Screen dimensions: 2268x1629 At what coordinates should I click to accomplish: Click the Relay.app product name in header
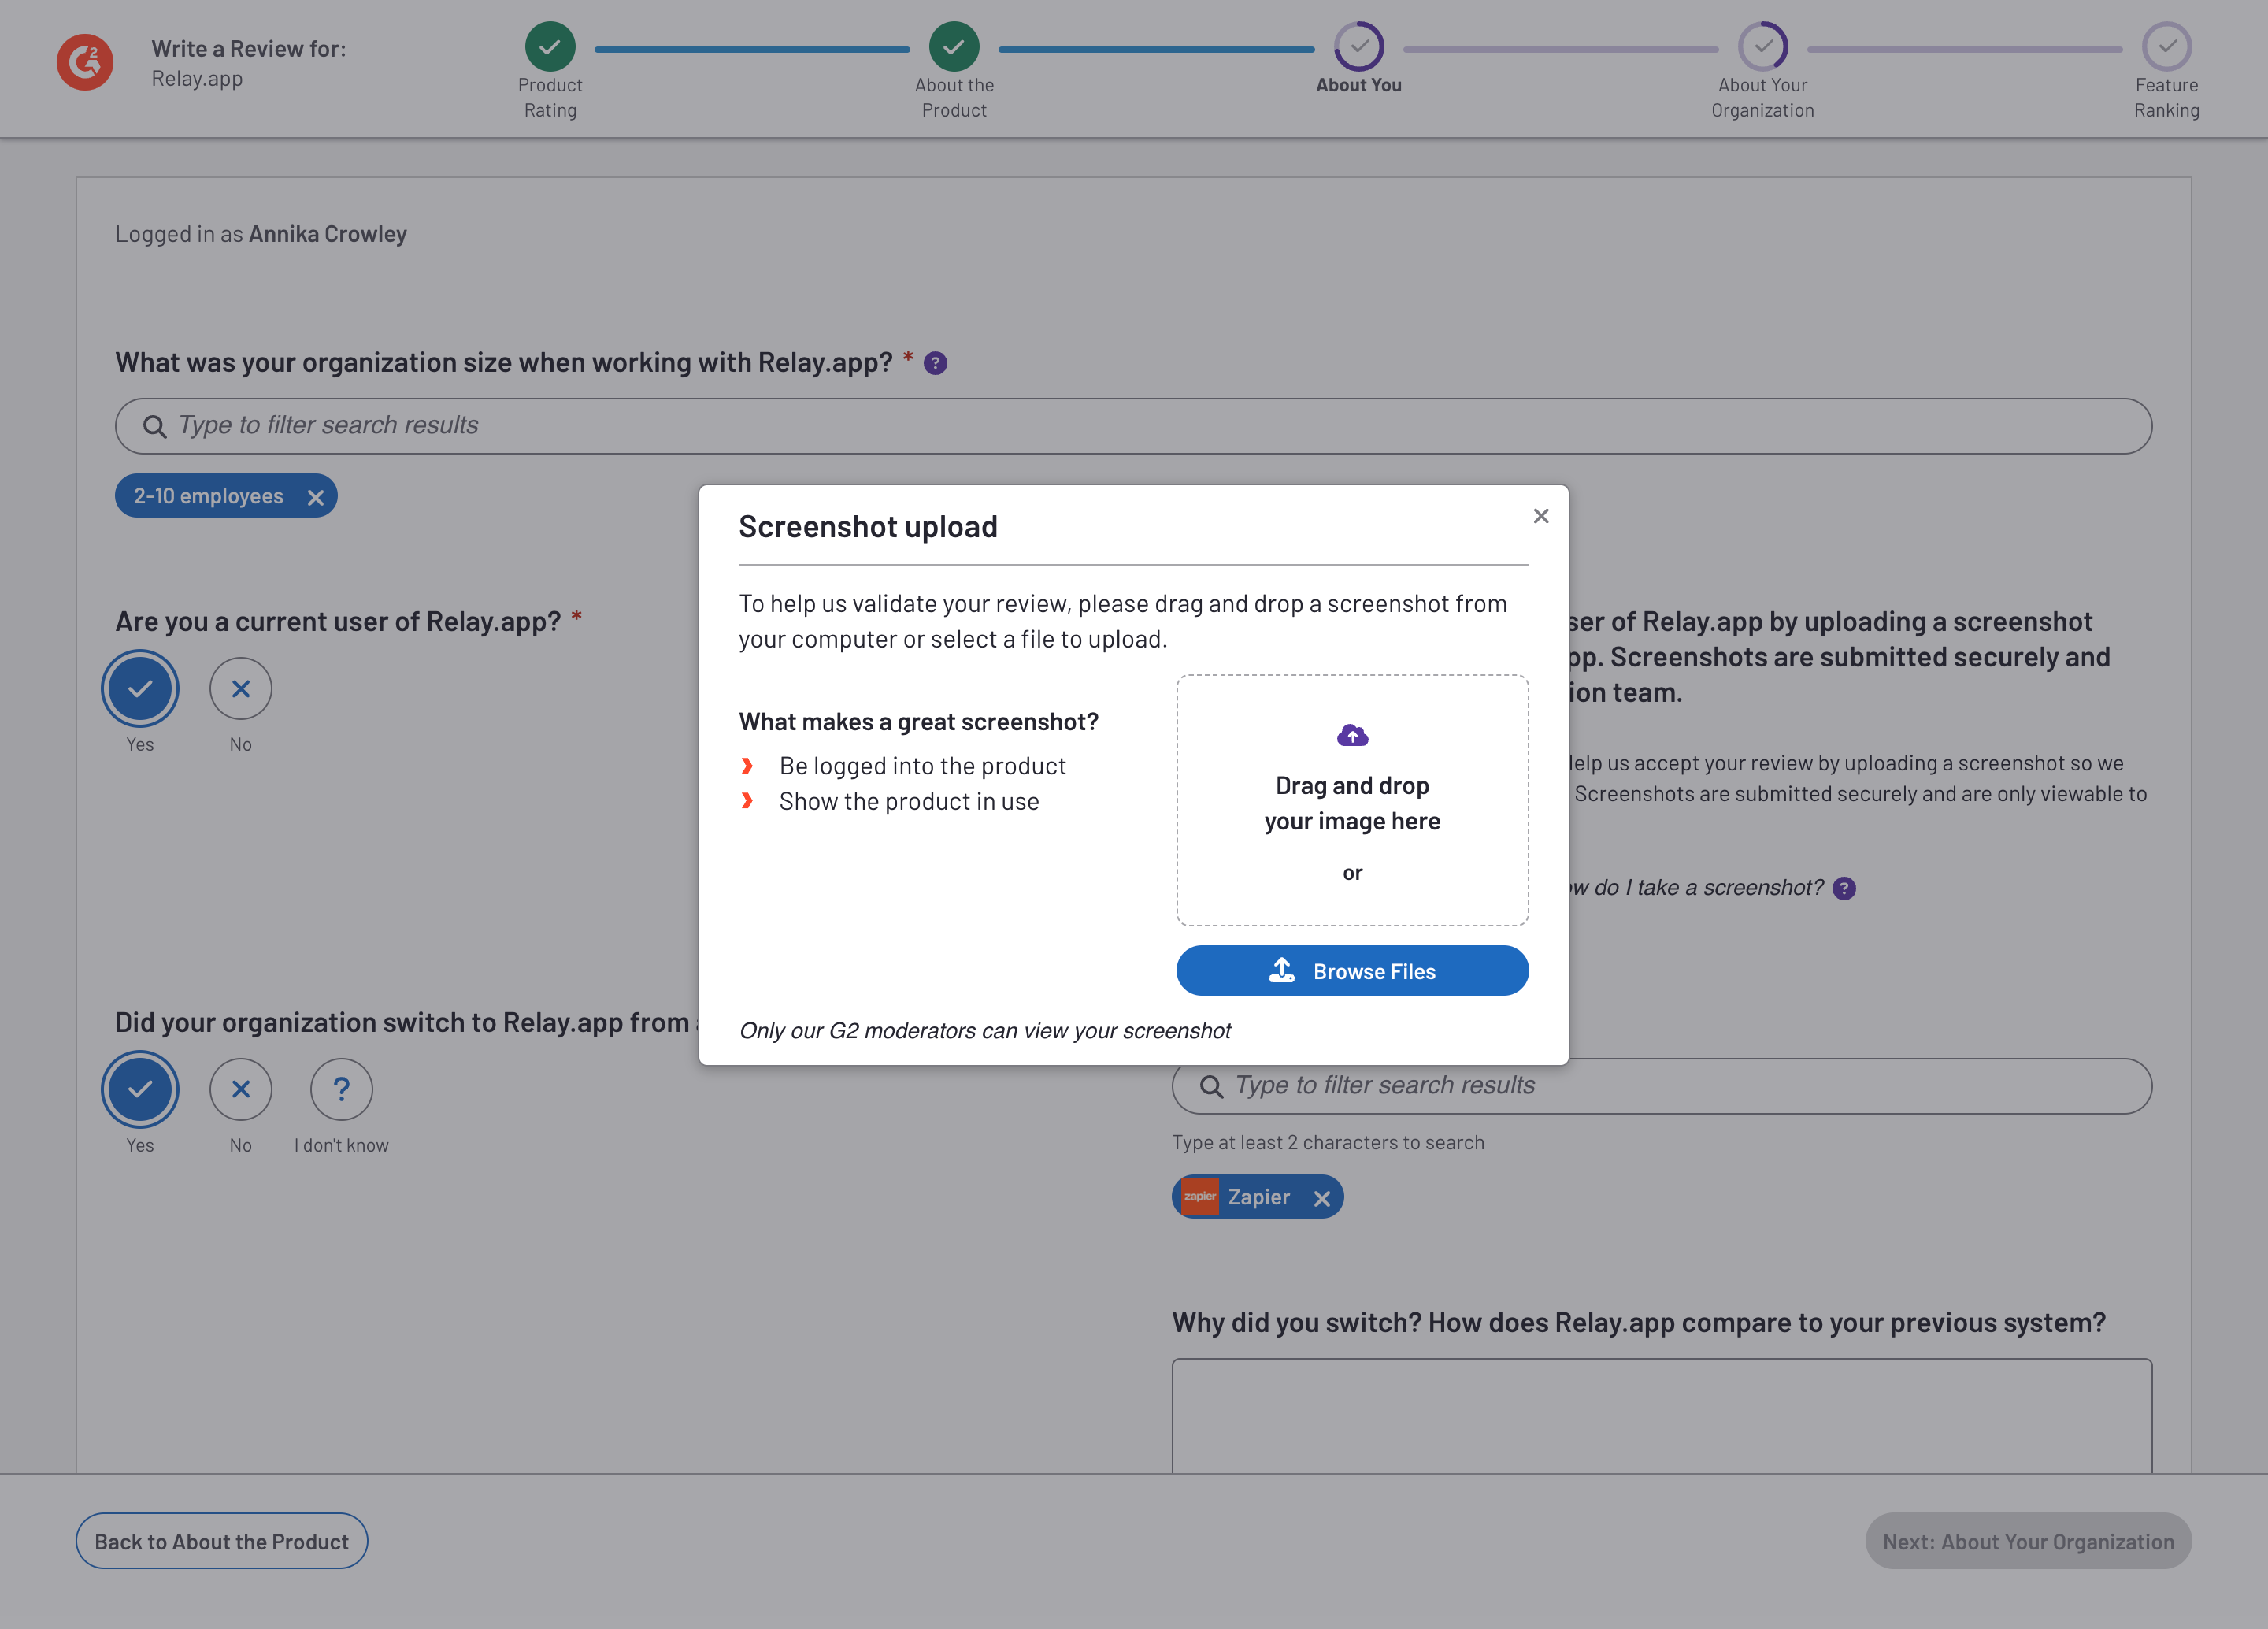point(197,79)
